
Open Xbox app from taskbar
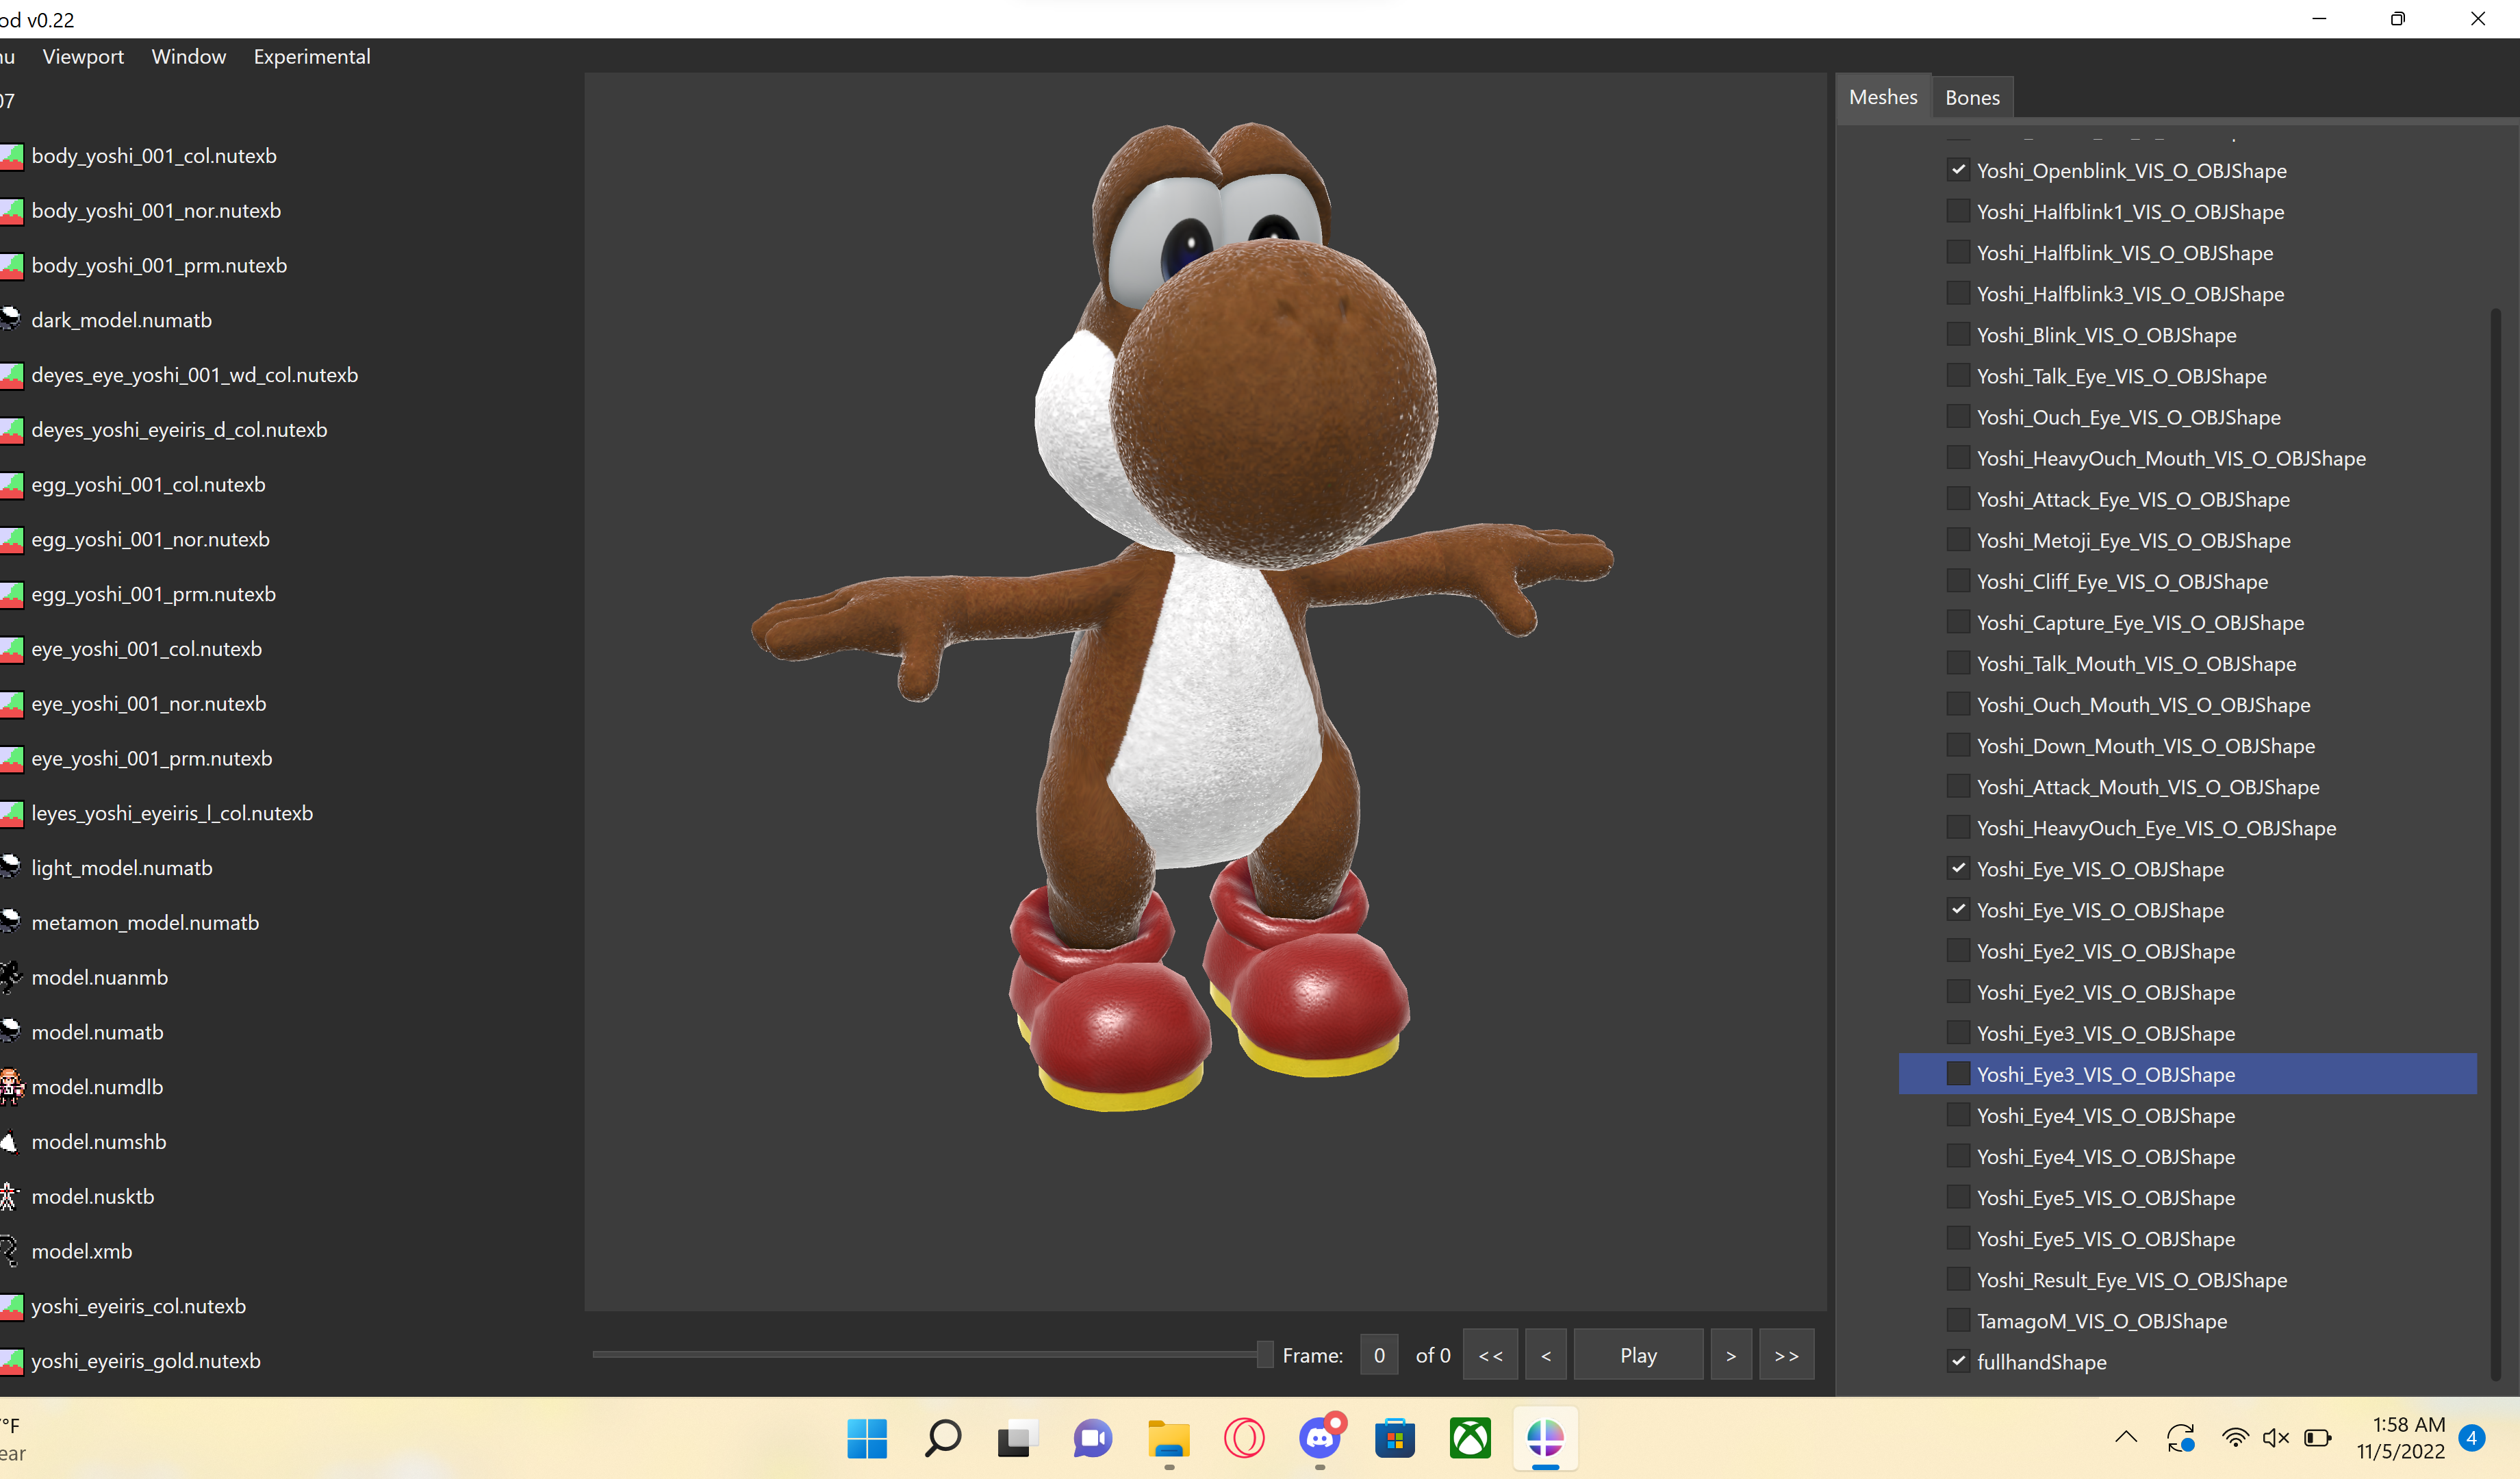[1470, 1439]
